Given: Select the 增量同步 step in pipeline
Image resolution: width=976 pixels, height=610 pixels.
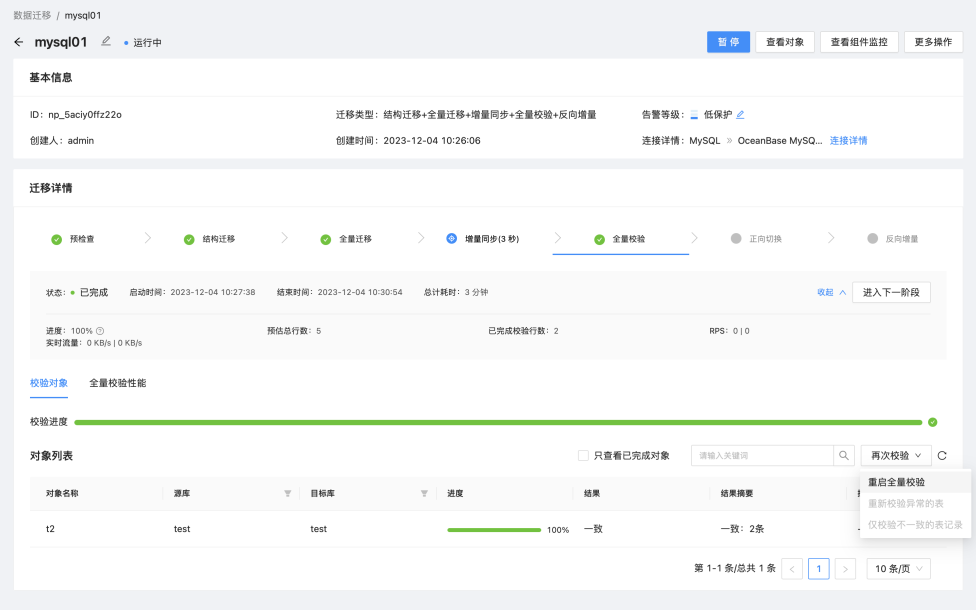Looking at the screenshot, I should pyautogui.click(x=483, y=239).
